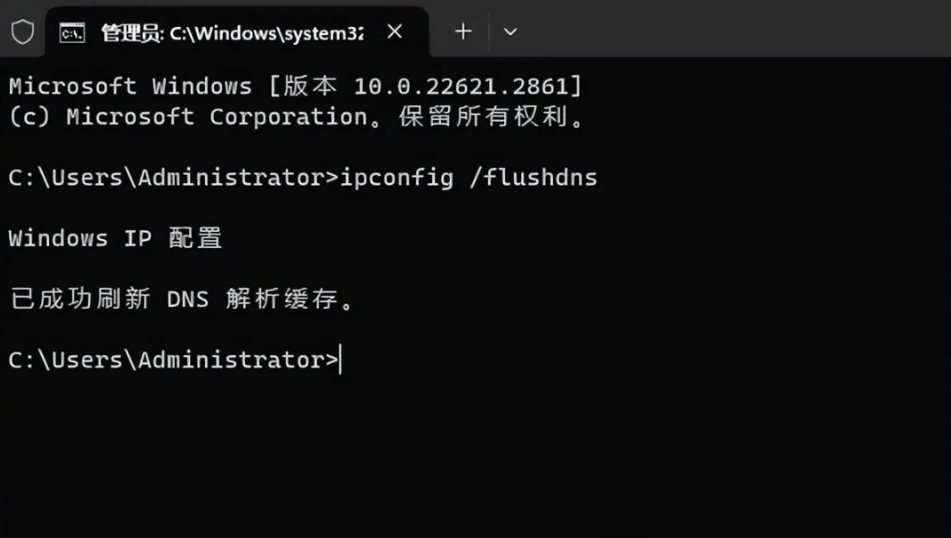This screenshot has height=538, width=951.
Task: Click the text cursor at the last prompt
Action: click(x=341, y=360)
